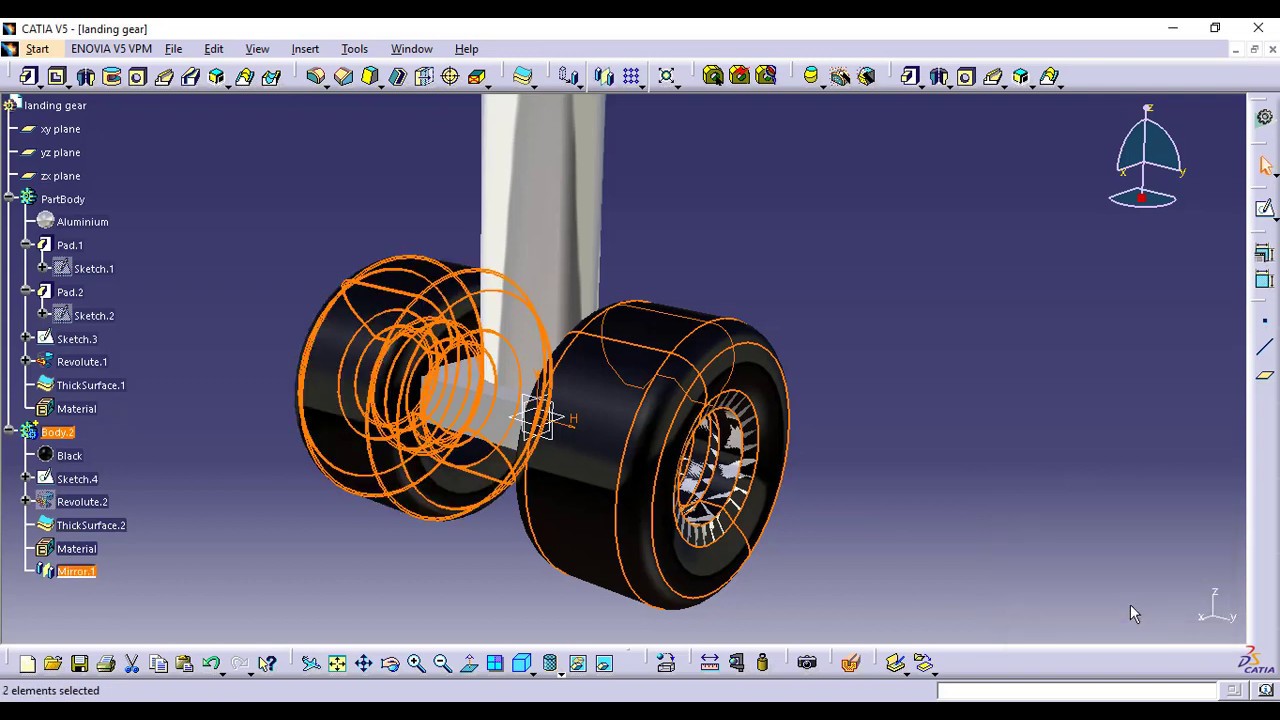Open the ENOVIA V5 VPM menu
Screen dimensions: 1280x720
111,49
